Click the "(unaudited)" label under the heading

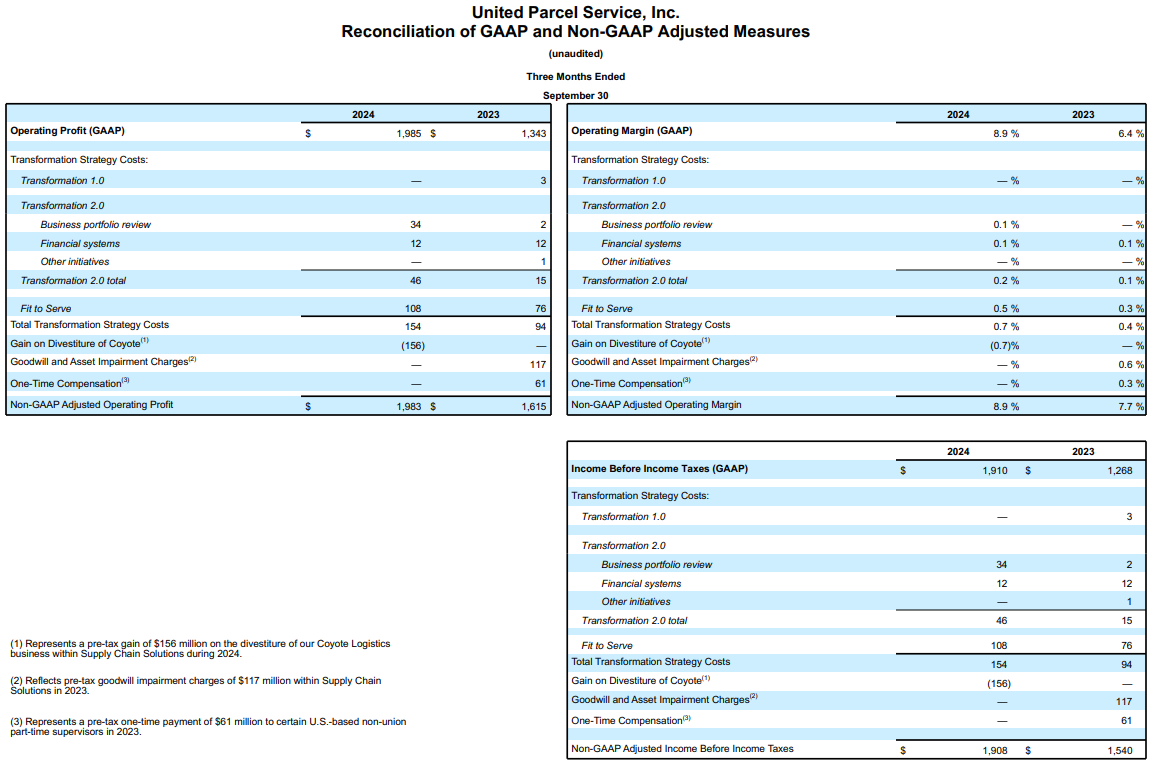pyautogui.click(x=576, y=54)
